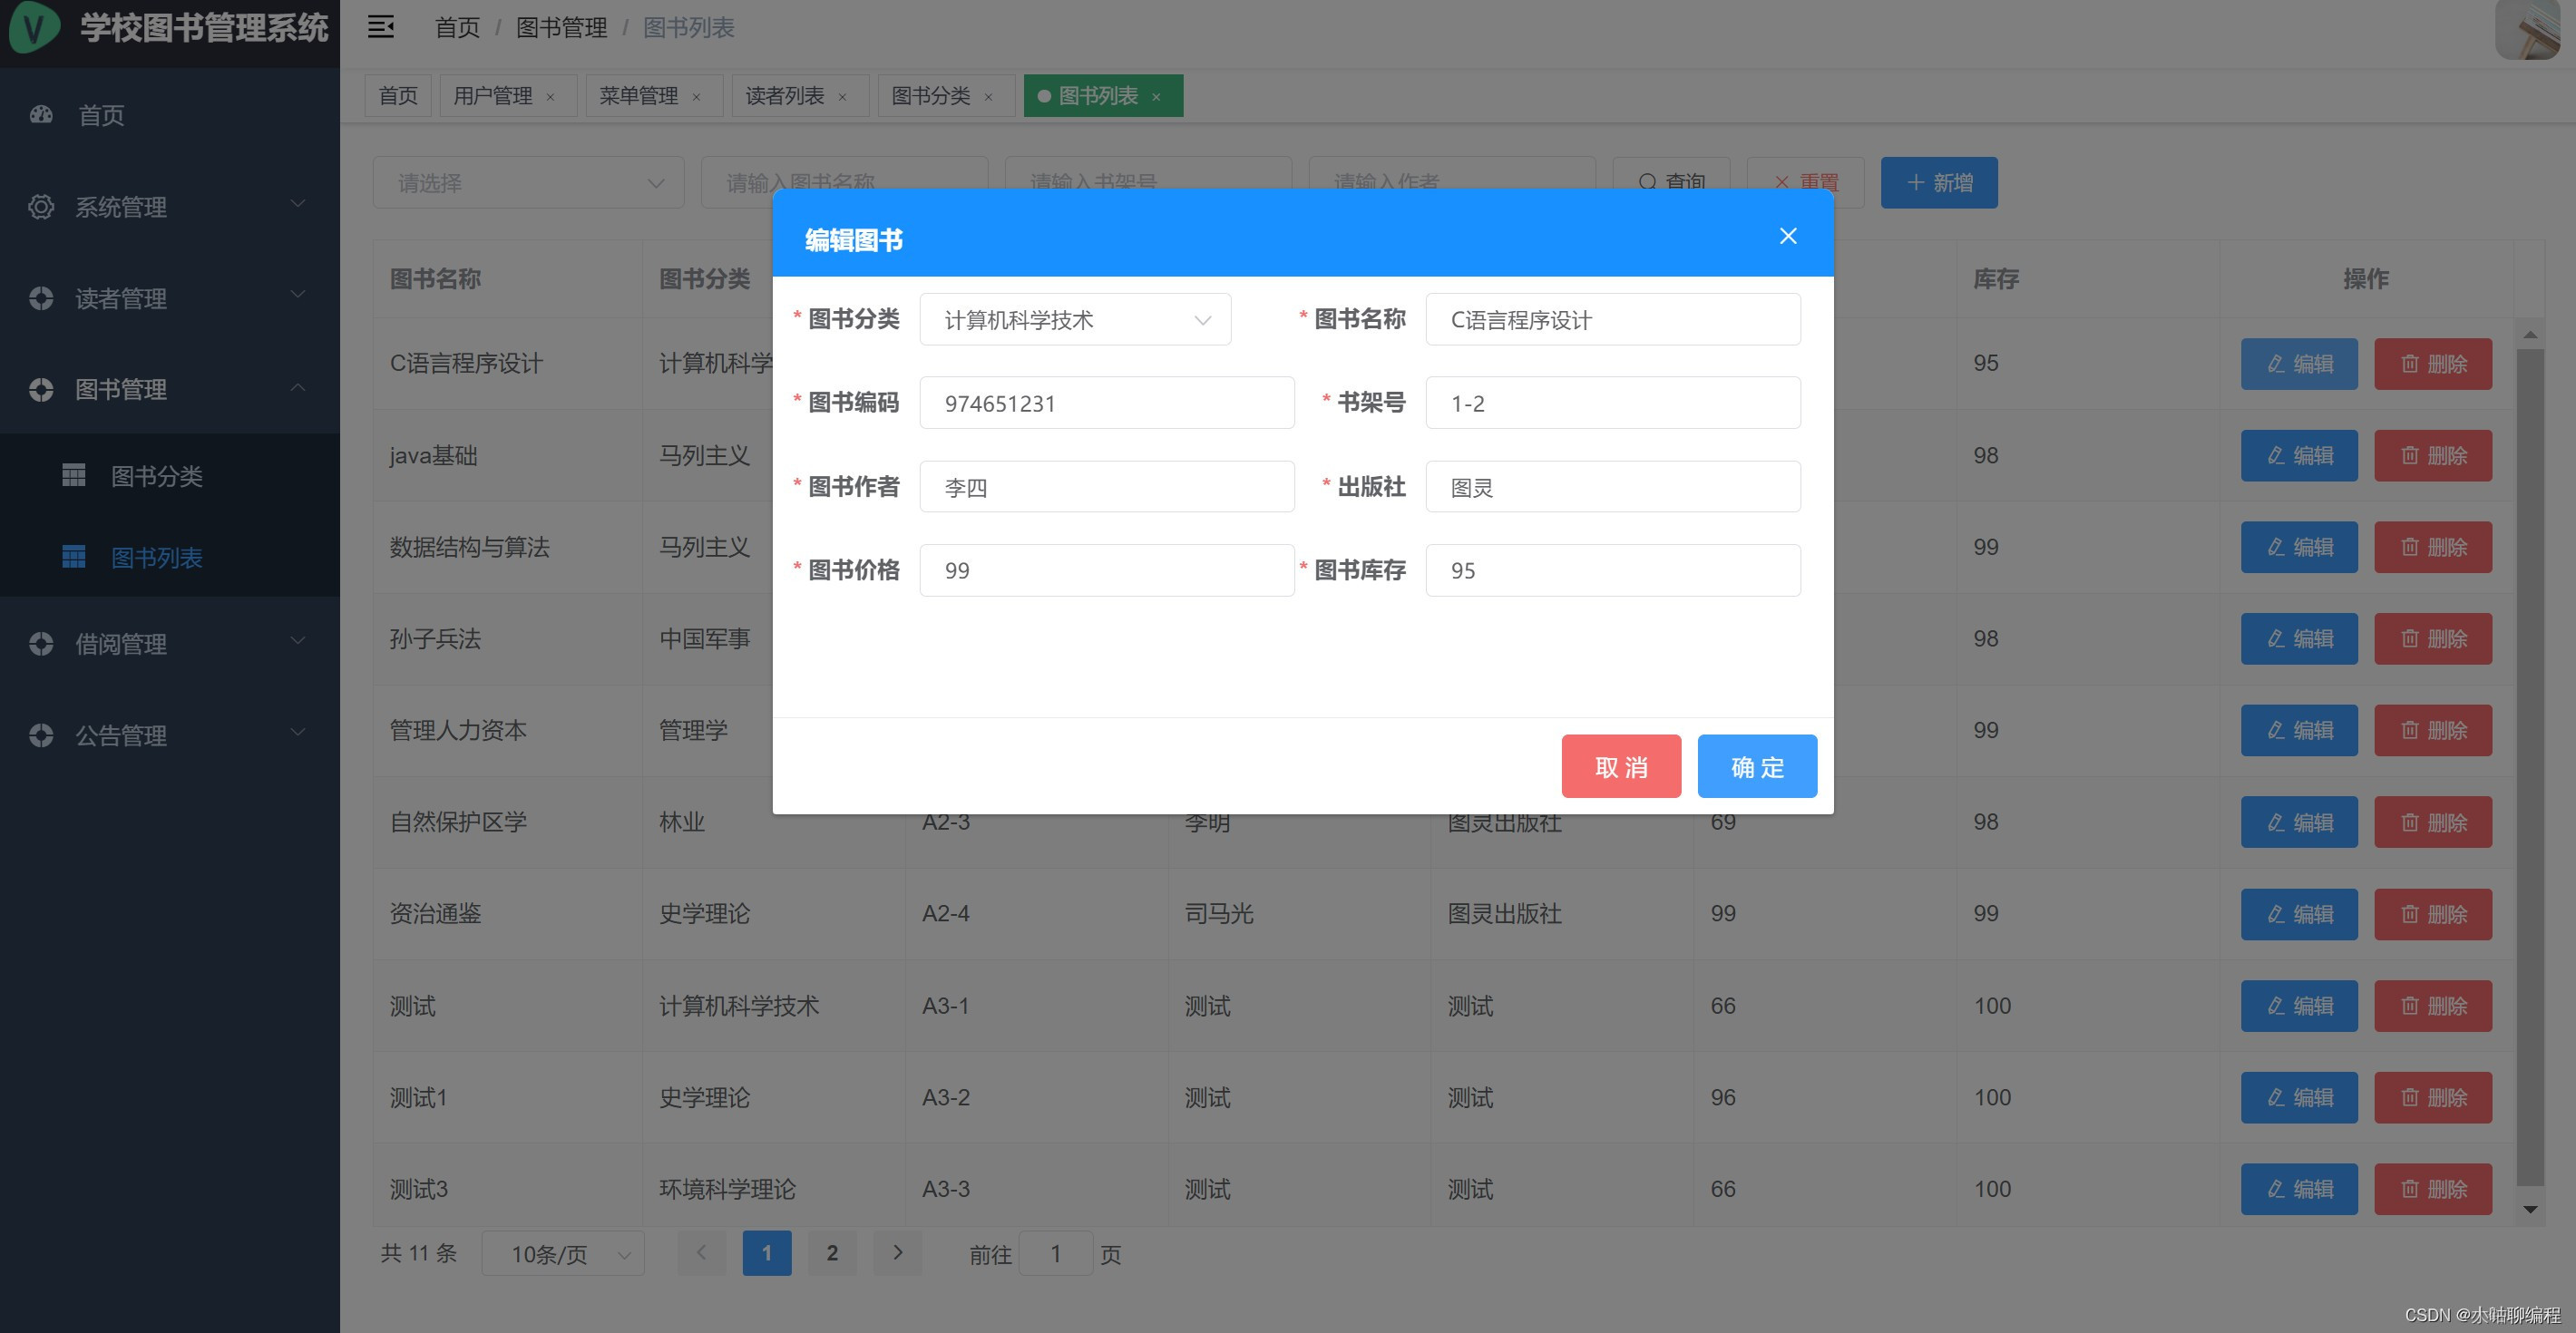Click the gear icon beside 系统管理
This screenshot has width=2576, height=1333.
pos(41,207)
